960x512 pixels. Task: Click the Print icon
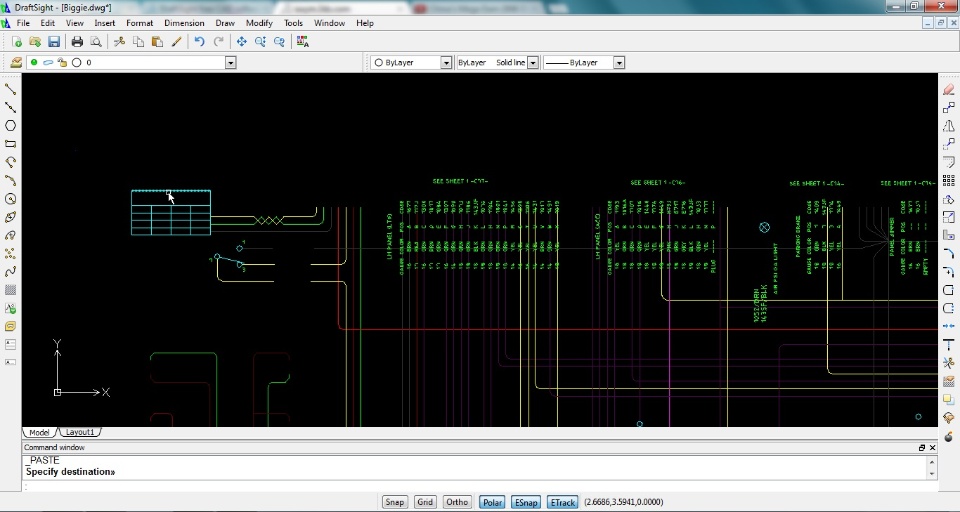click(77, 42)
